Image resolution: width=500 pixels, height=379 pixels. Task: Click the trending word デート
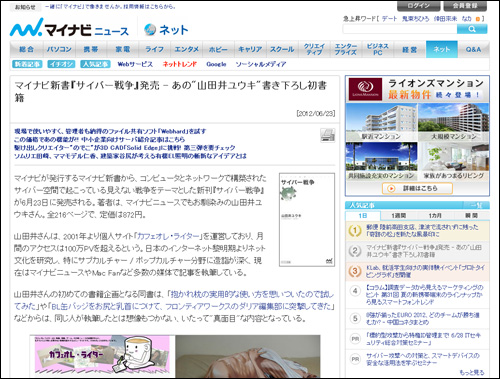tap(389, 19)
